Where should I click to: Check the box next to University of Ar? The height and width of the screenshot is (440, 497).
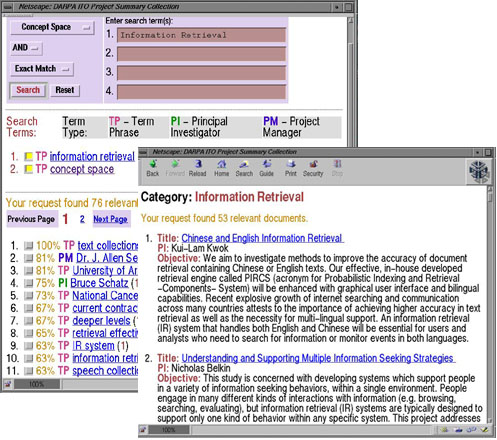[x=29, y=270]
